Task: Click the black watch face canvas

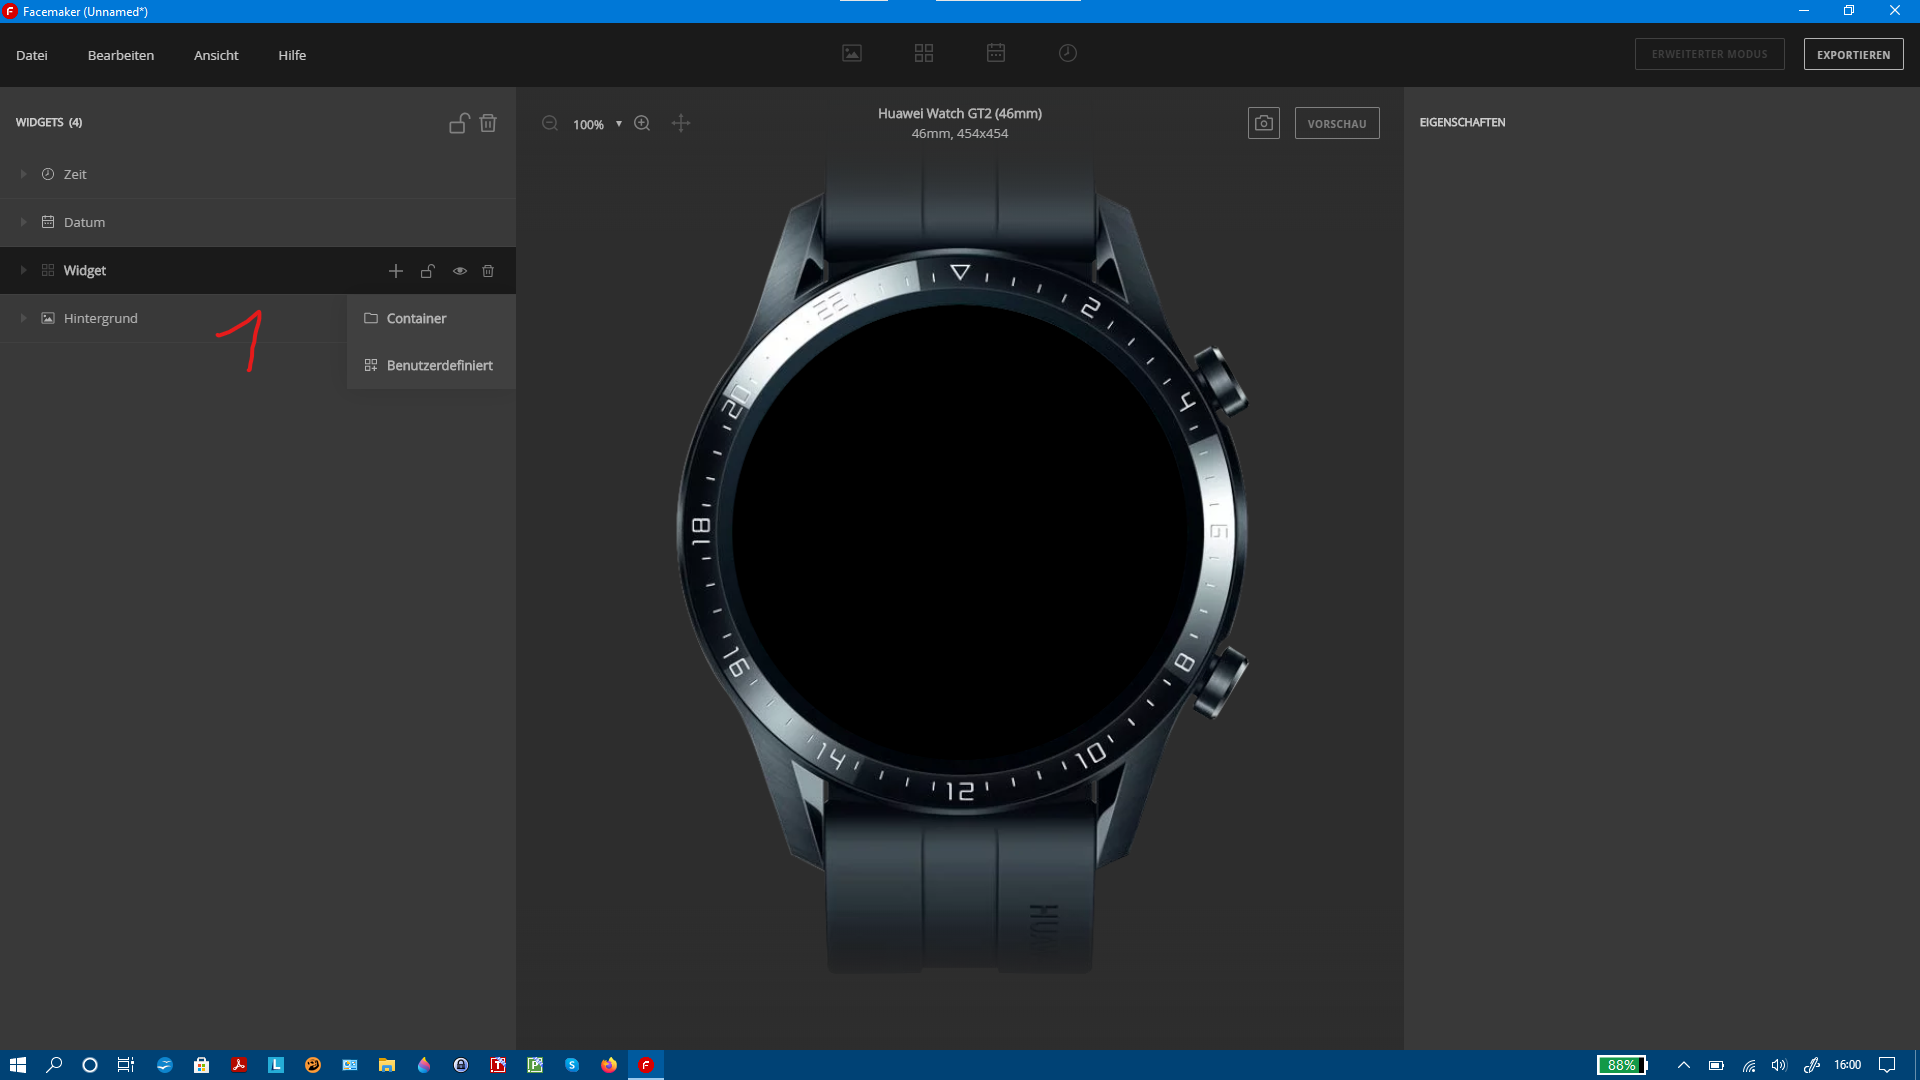Action: (x=960, y=531)
